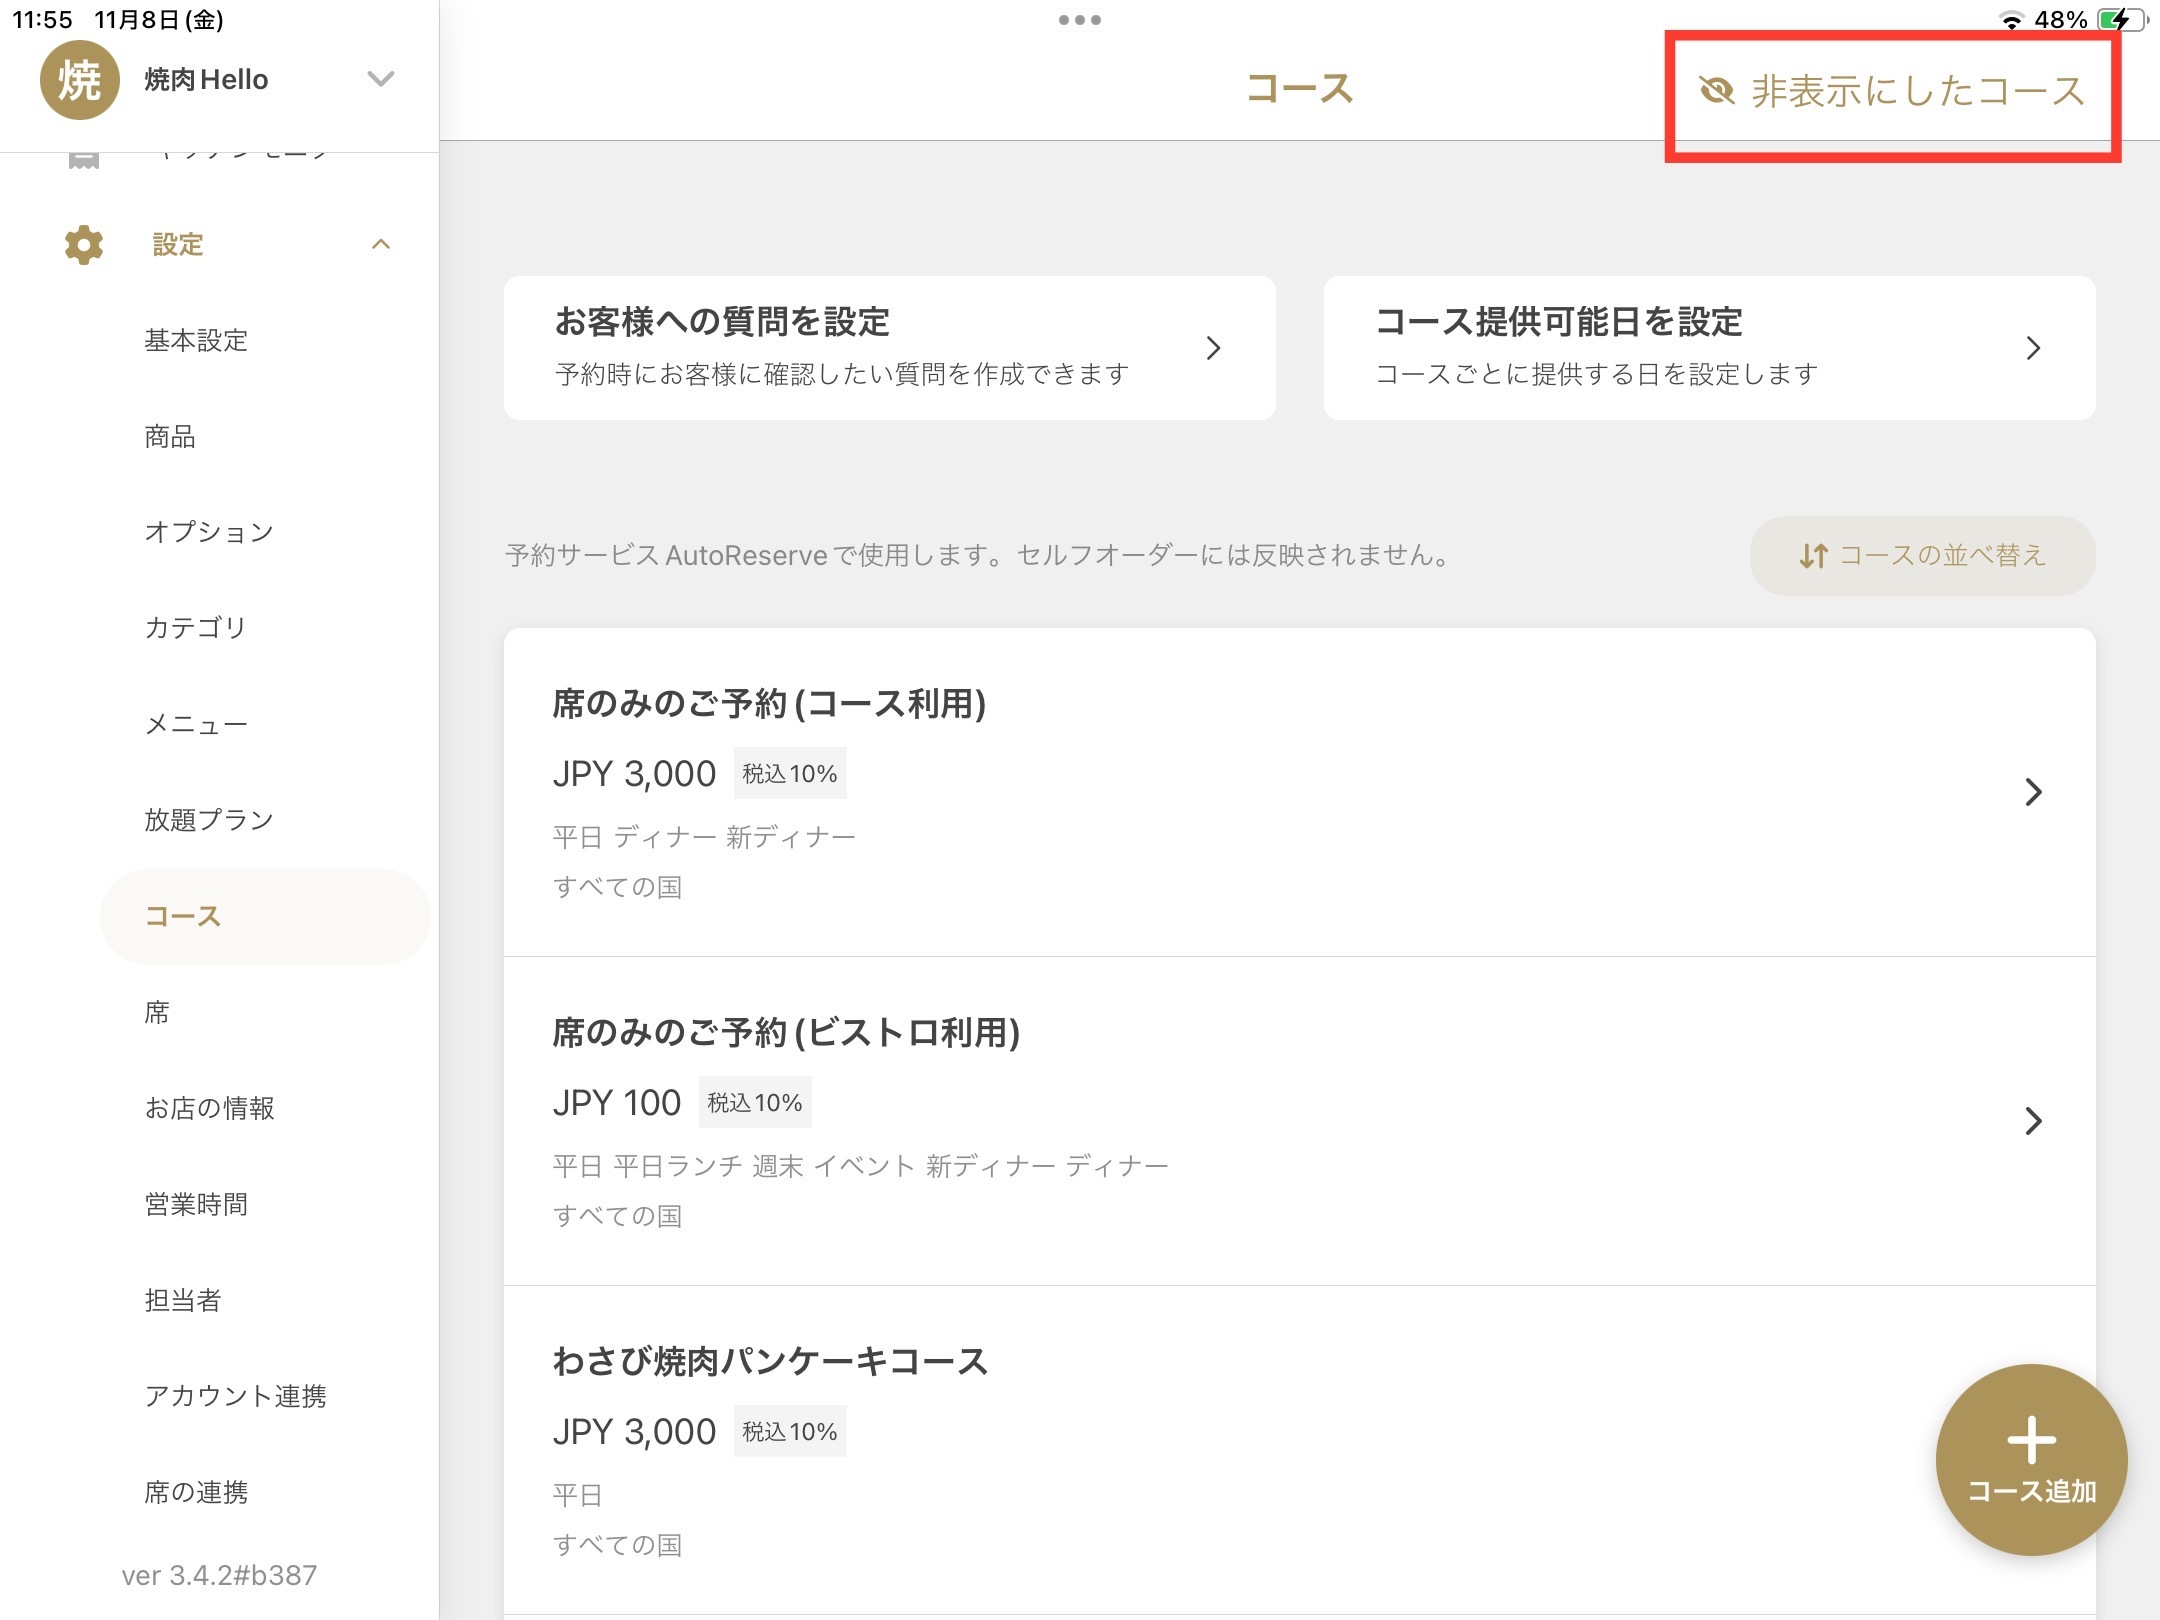Click the chevron on the コース利用 course row
The height and width of the screenshot is (1620, 2160).
coord(2033,792)
